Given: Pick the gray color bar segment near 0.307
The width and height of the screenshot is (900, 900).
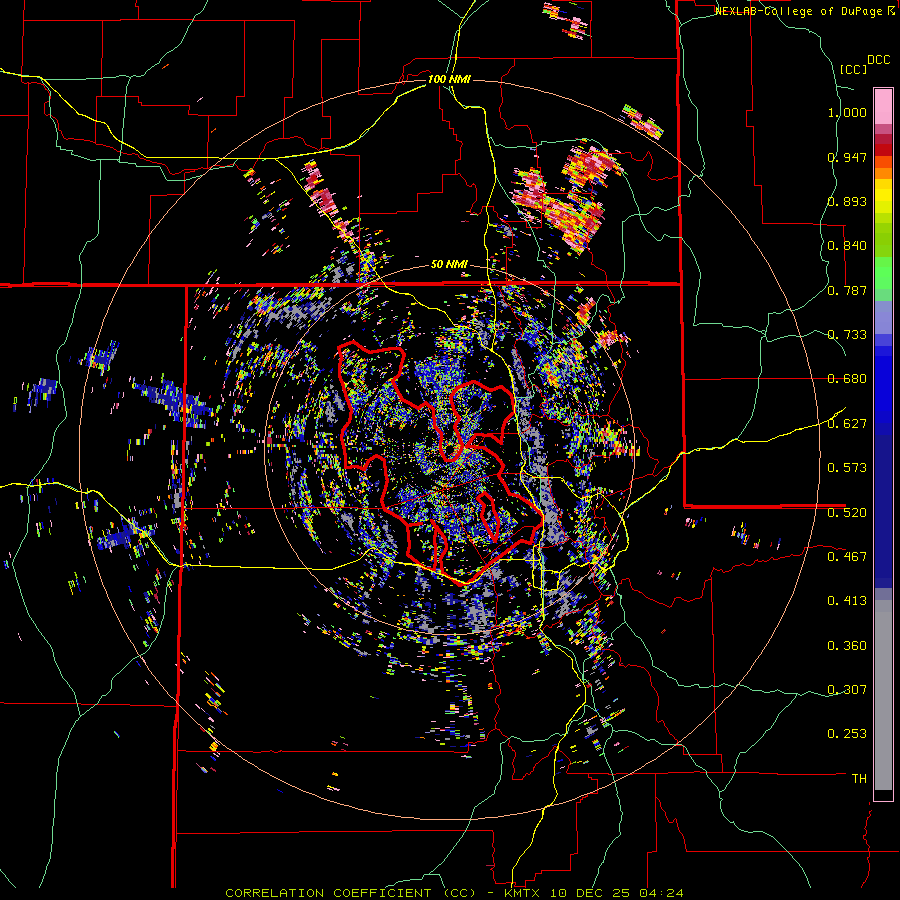Looking at the screenshot, I should point(883,695).
